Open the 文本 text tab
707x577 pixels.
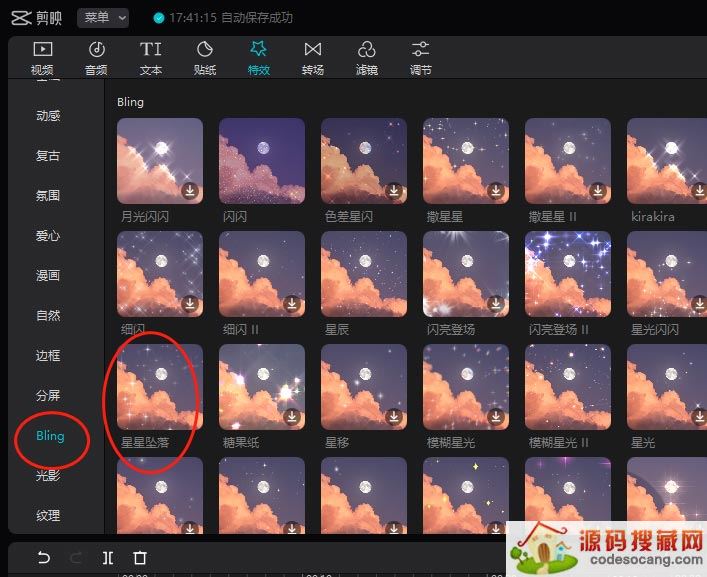coord(151,58)
